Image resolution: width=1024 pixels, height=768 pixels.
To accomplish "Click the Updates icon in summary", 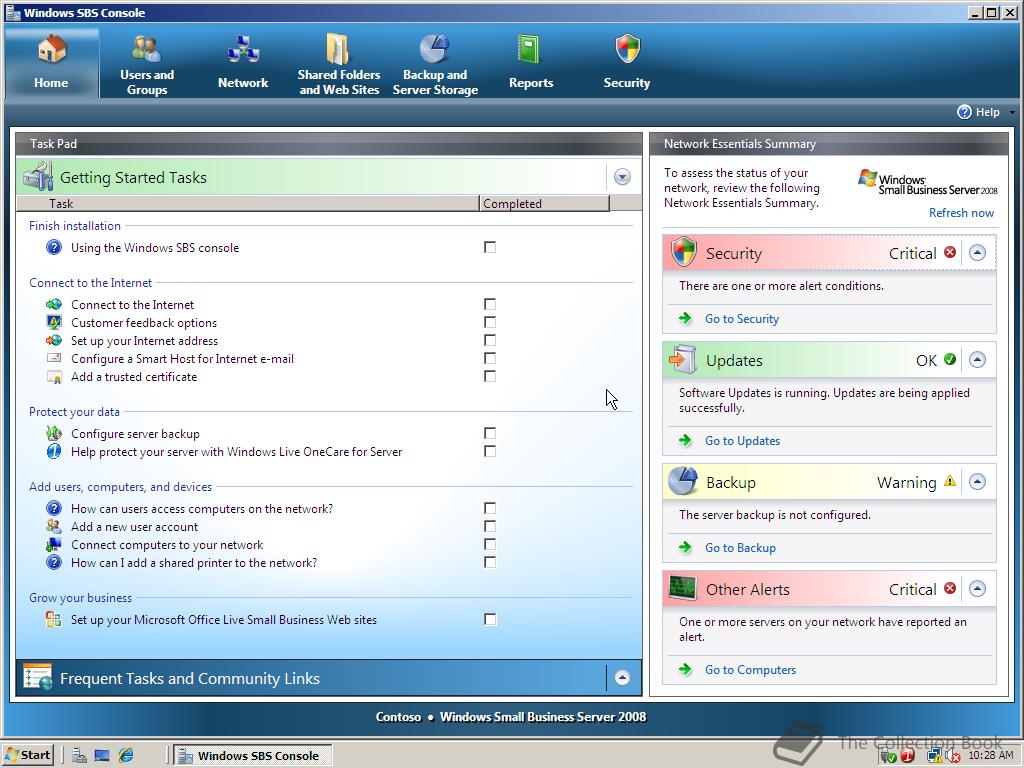I will point(683,359).
